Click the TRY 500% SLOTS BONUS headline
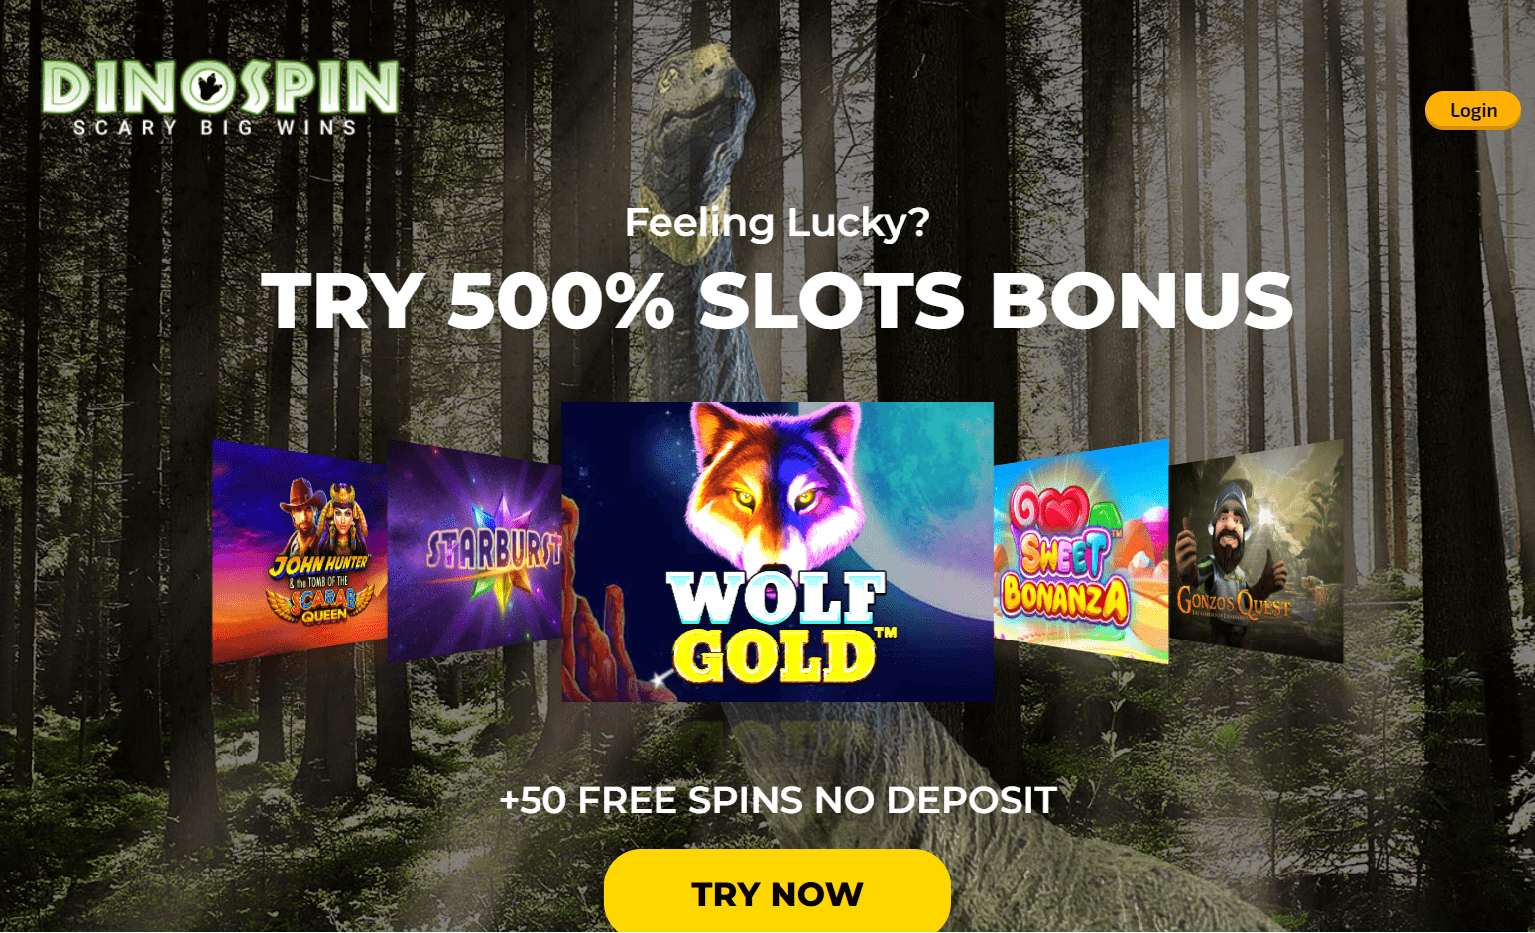The width and height of the screenshot is (1535, 933). pyautogui.click(x=777, y=300)
